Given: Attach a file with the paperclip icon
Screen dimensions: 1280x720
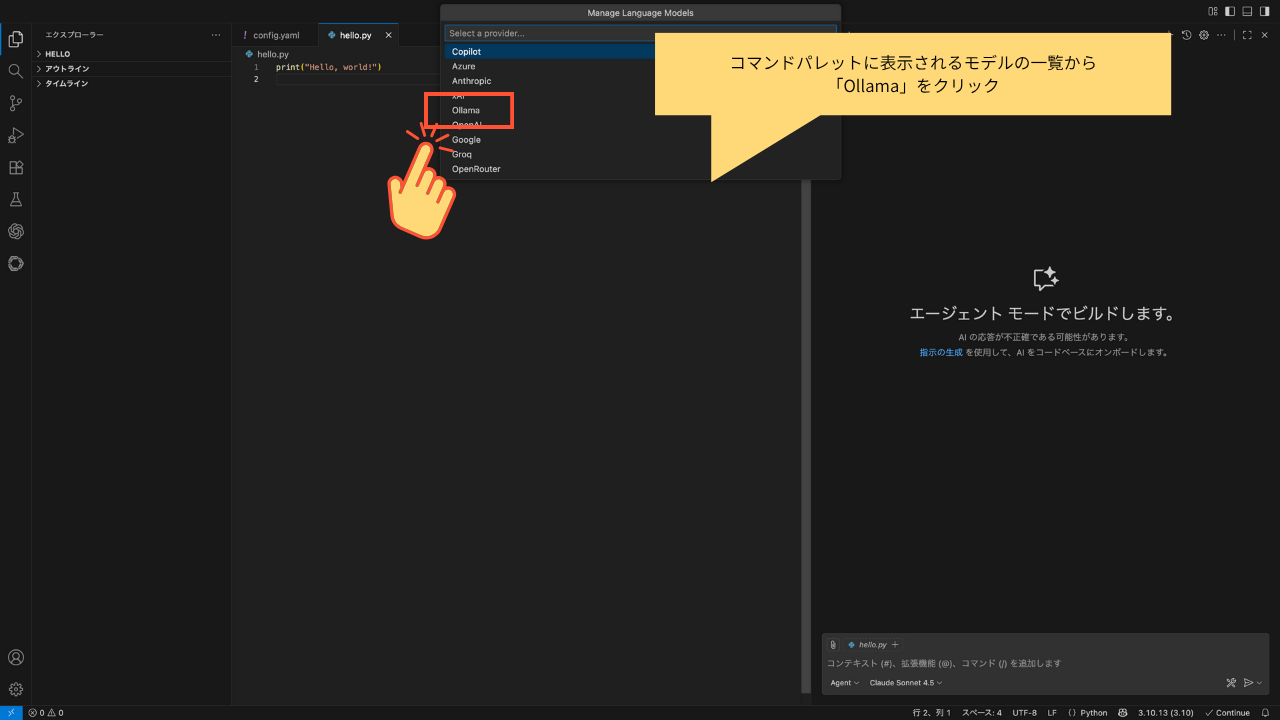Looking at the screenshot, I should click(x=833, y=644).
